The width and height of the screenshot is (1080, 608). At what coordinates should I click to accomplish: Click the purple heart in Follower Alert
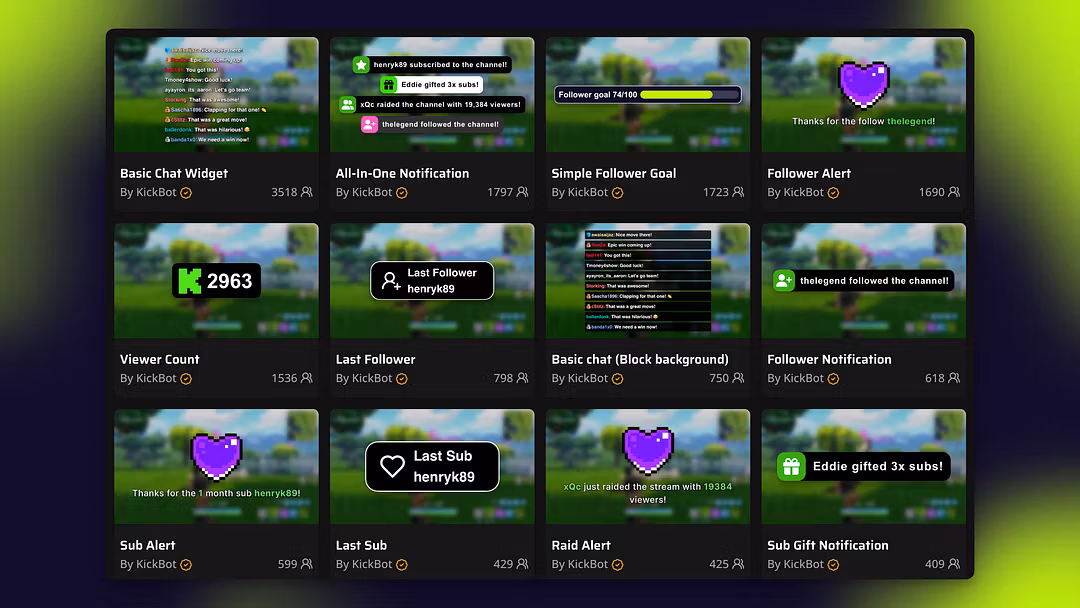point(863,85)
